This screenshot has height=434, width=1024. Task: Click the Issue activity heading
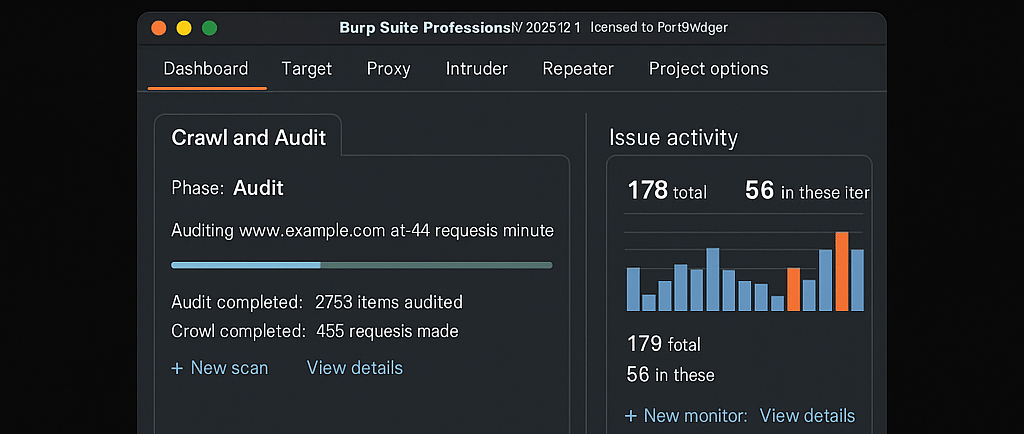pyautogui.click(x=673, y=138)
